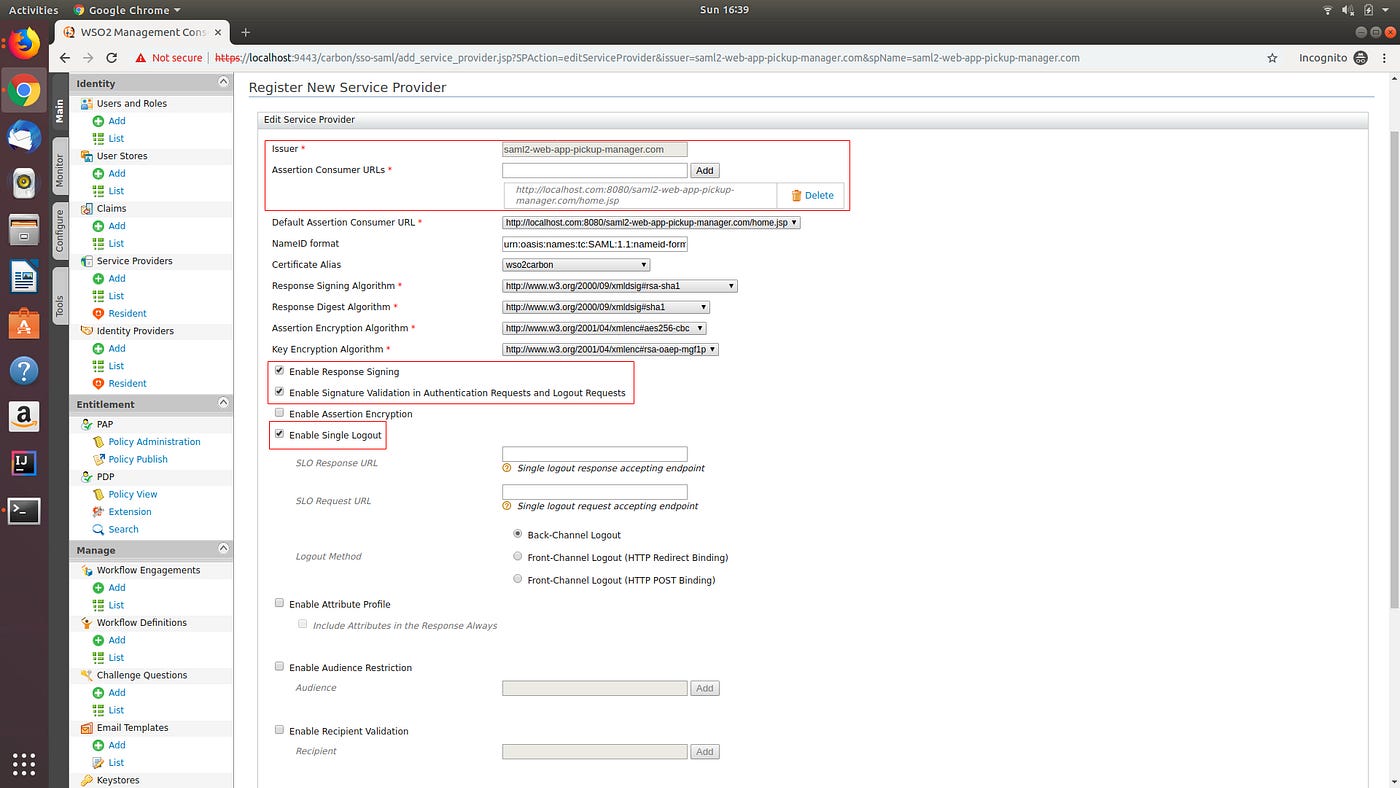
Task: Open LibreOffice Writer from the dock
Action: pos(24,276)
